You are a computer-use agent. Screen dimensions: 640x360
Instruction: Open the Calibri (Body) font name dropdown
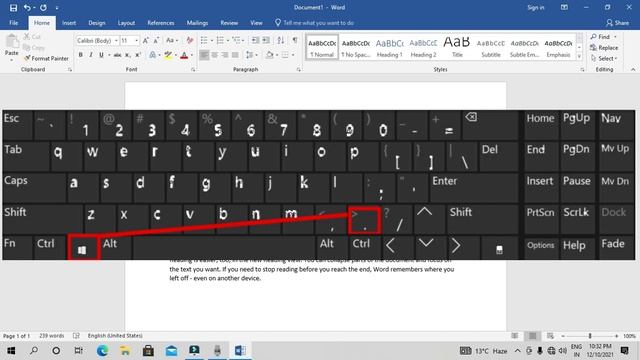116,41
